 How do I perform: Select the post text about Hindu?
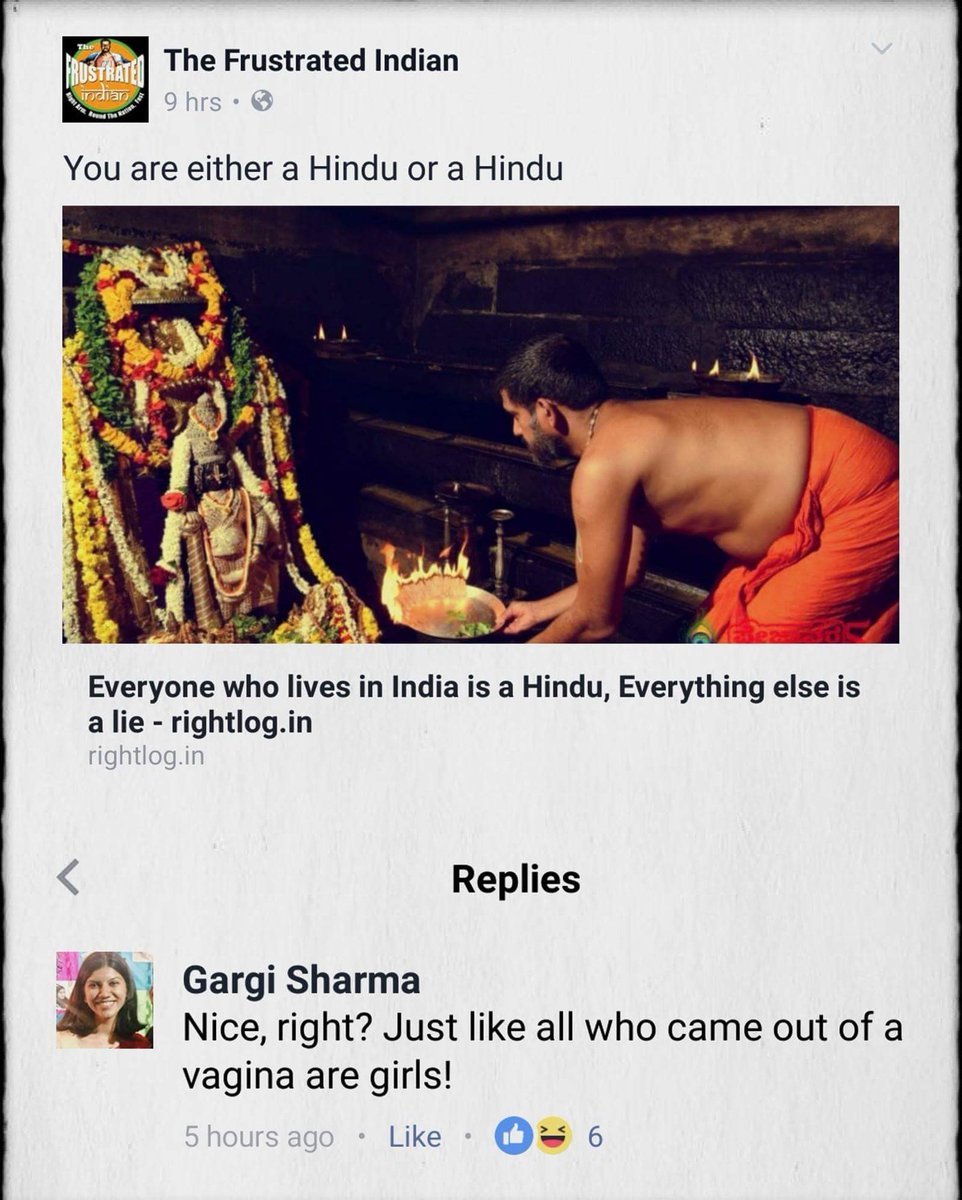[313, 168]
